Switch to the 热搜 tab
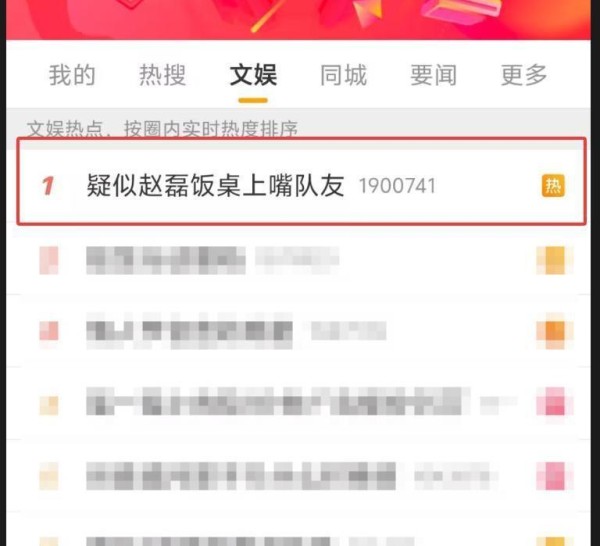600x546 pixels. (x=162, y=75)
